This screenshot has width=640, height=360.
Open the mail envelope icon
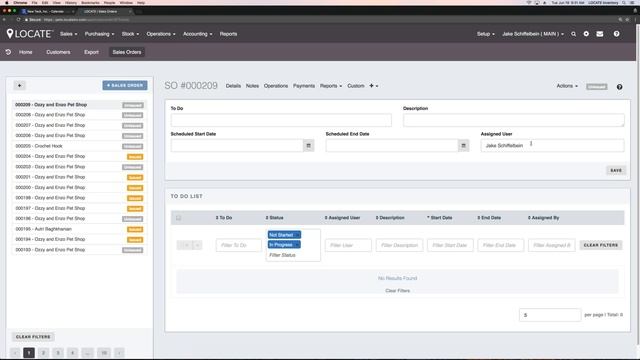tap(600, 34)
